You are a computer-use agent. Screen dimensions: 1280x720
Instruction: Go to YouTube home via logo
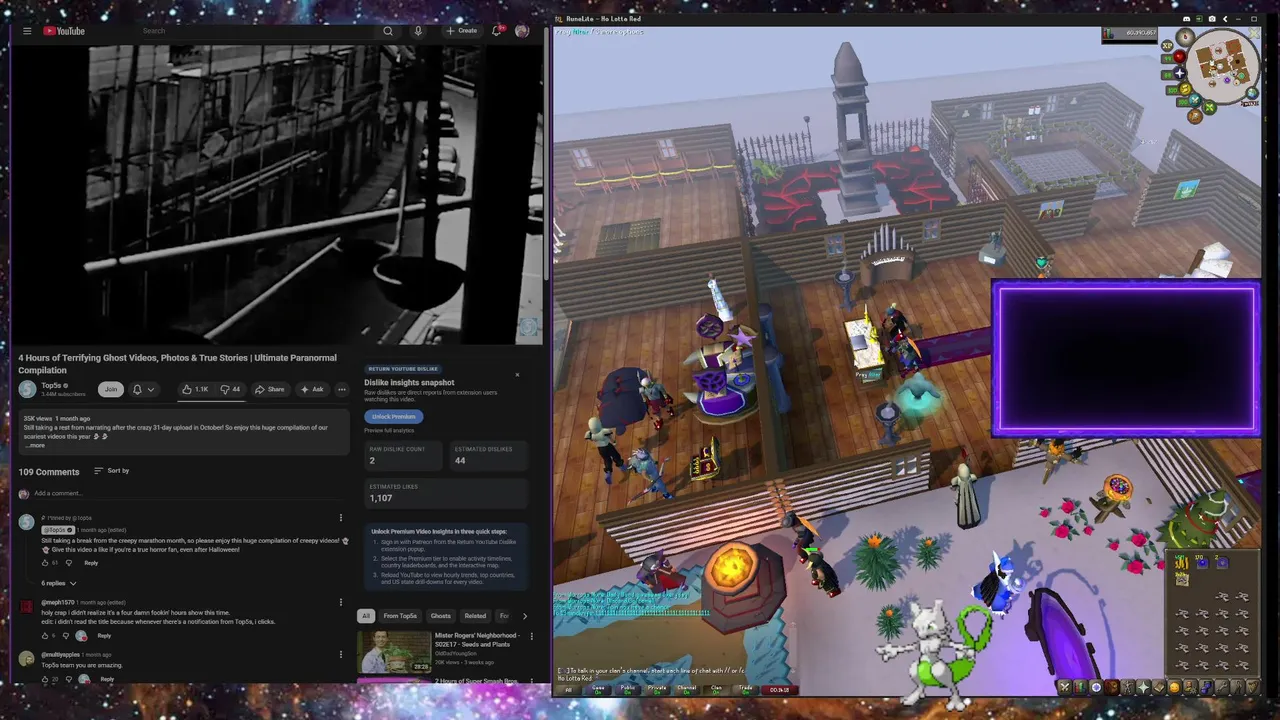64,31
